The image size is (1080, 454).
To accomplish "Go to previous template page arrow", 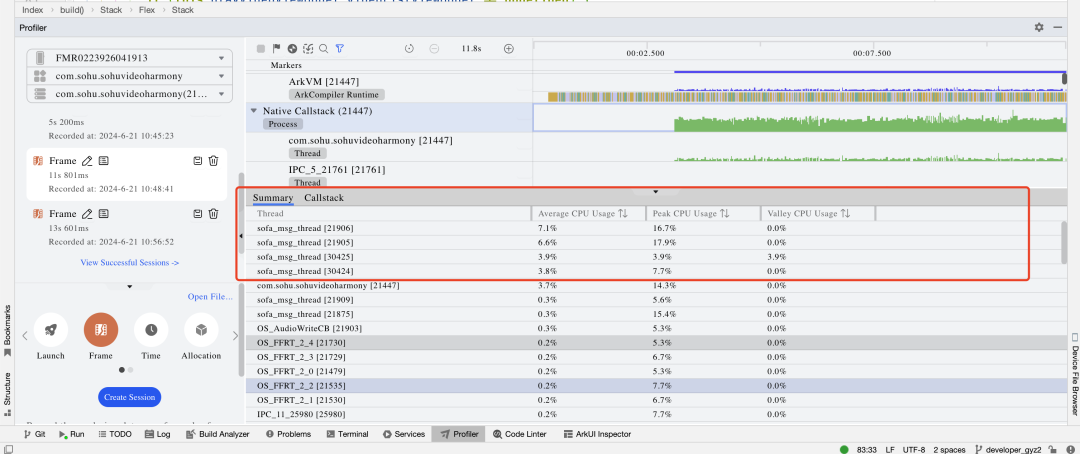I will (x=25, y=336).
